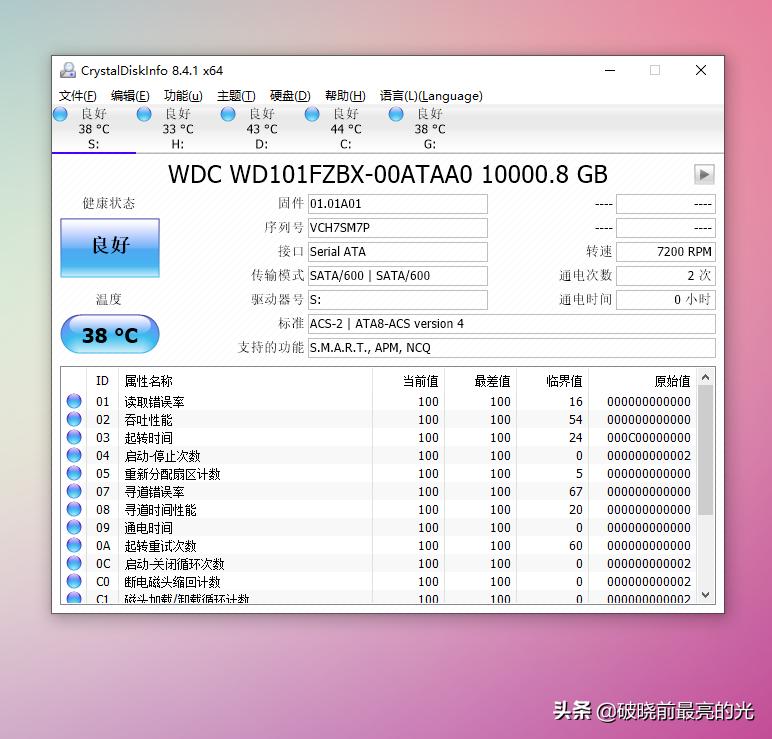Click scroll down arrow of attribute list
The image size is (772, 739).
click(x=706, y=595)
